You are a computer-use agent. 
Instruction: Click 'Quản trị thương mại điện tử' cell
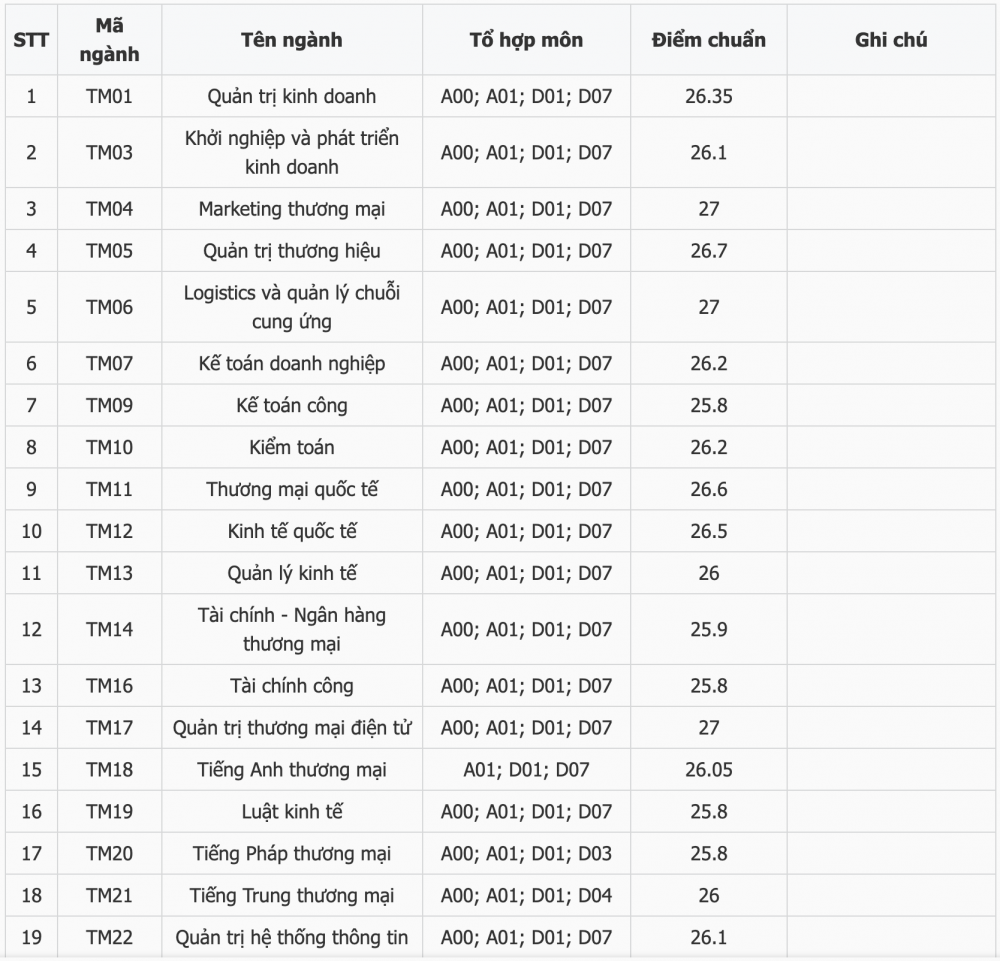[291, 728]
